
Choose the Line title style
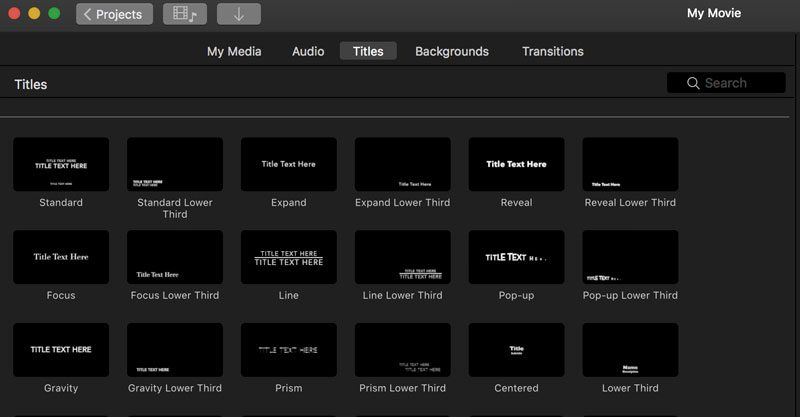(x=289, y=257)
